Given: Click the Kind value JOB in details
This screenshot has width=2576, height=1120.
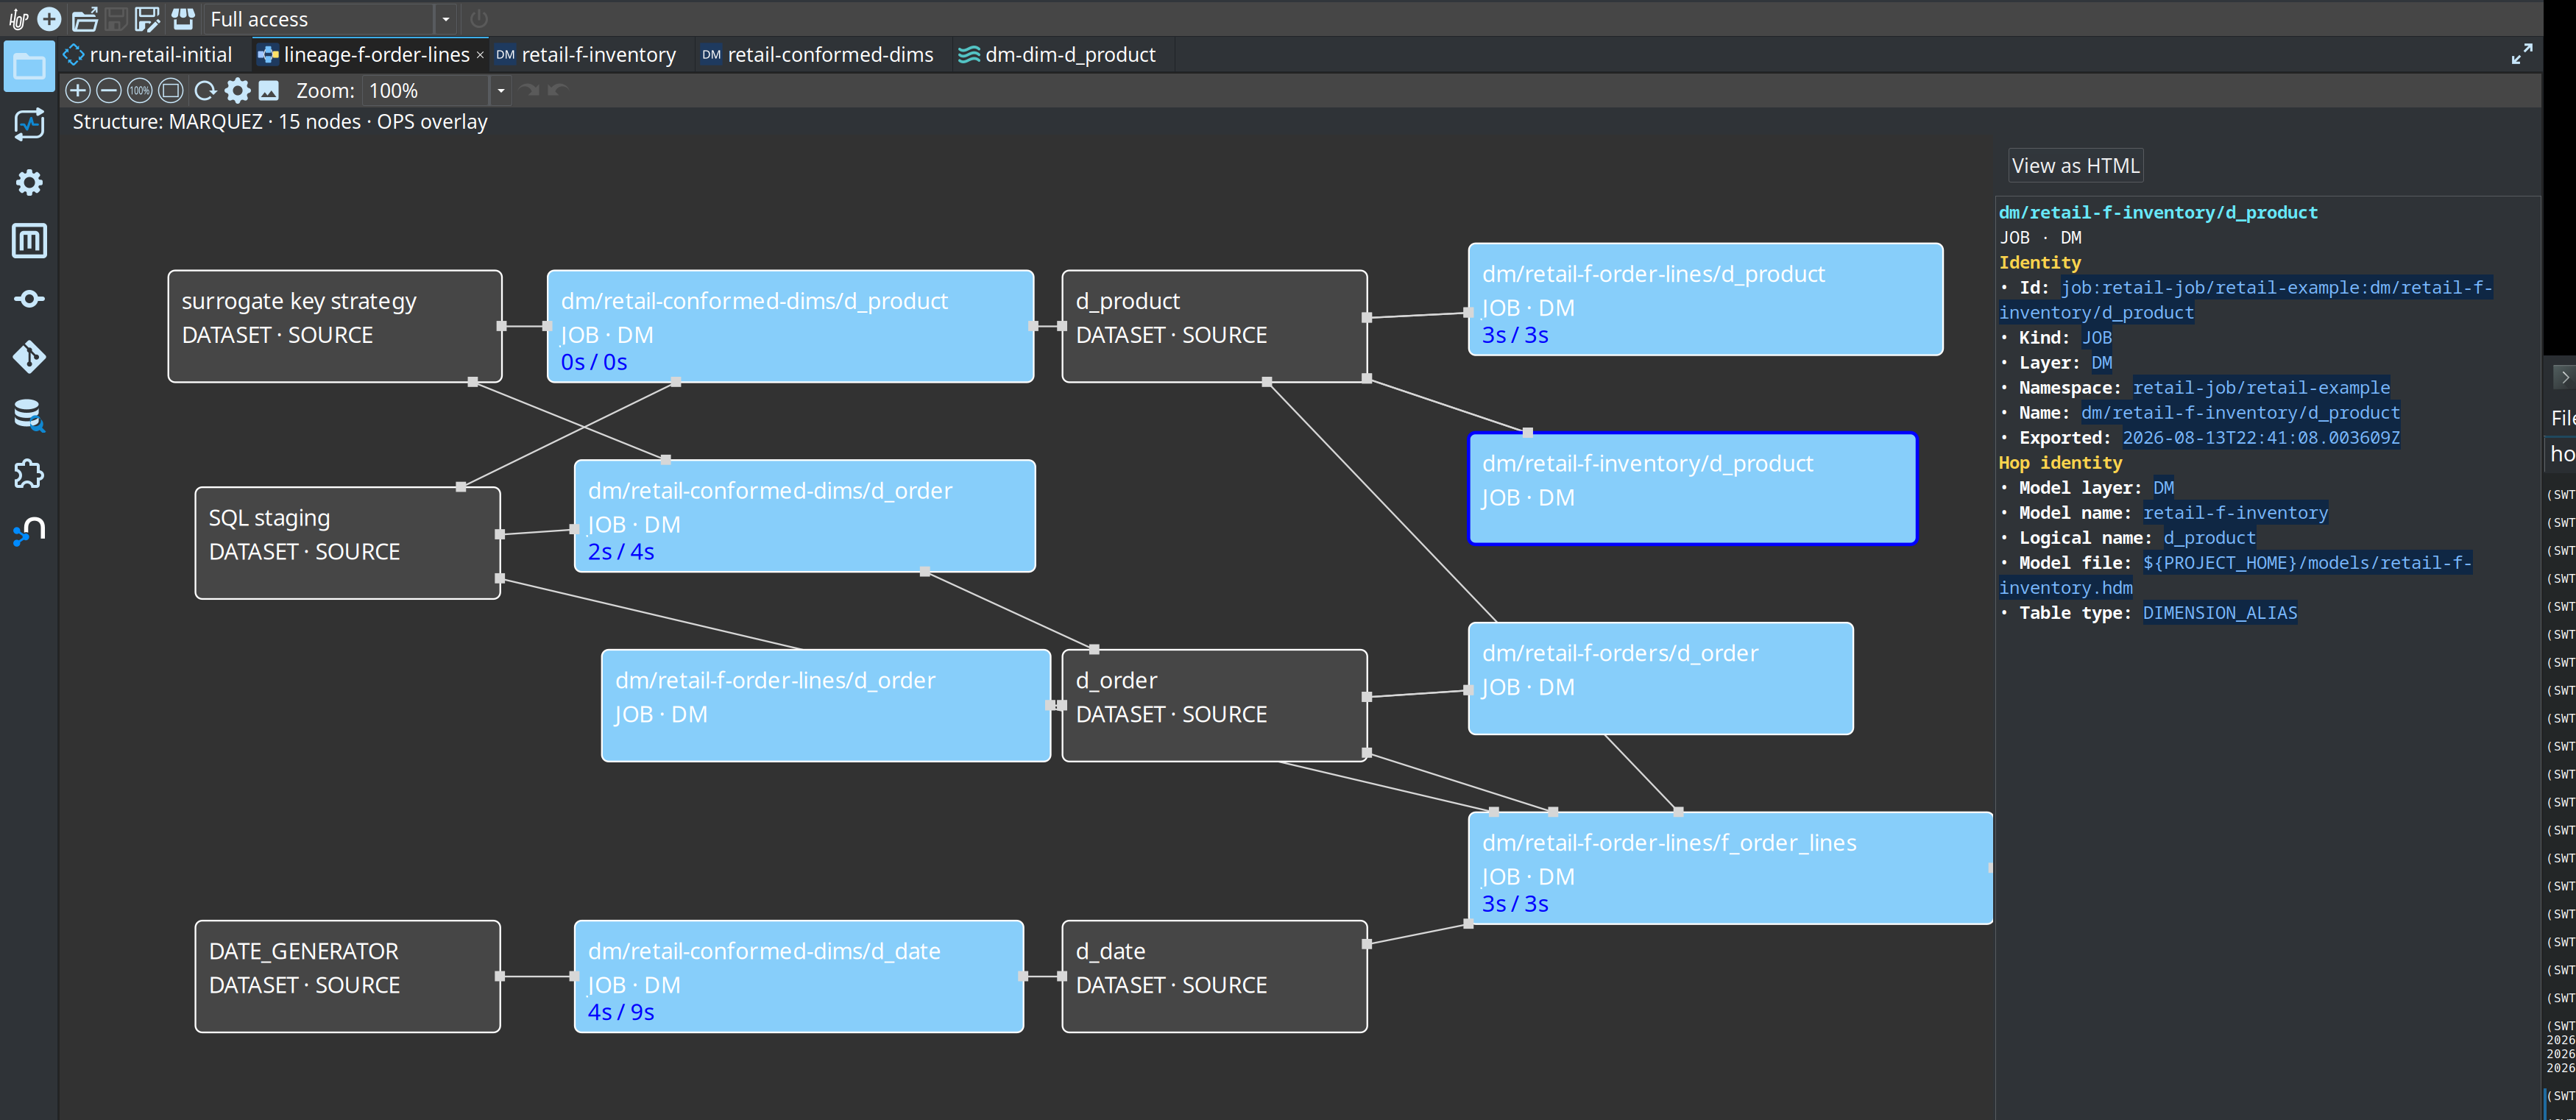Looking at the screenshot, I should [2096, 338].
